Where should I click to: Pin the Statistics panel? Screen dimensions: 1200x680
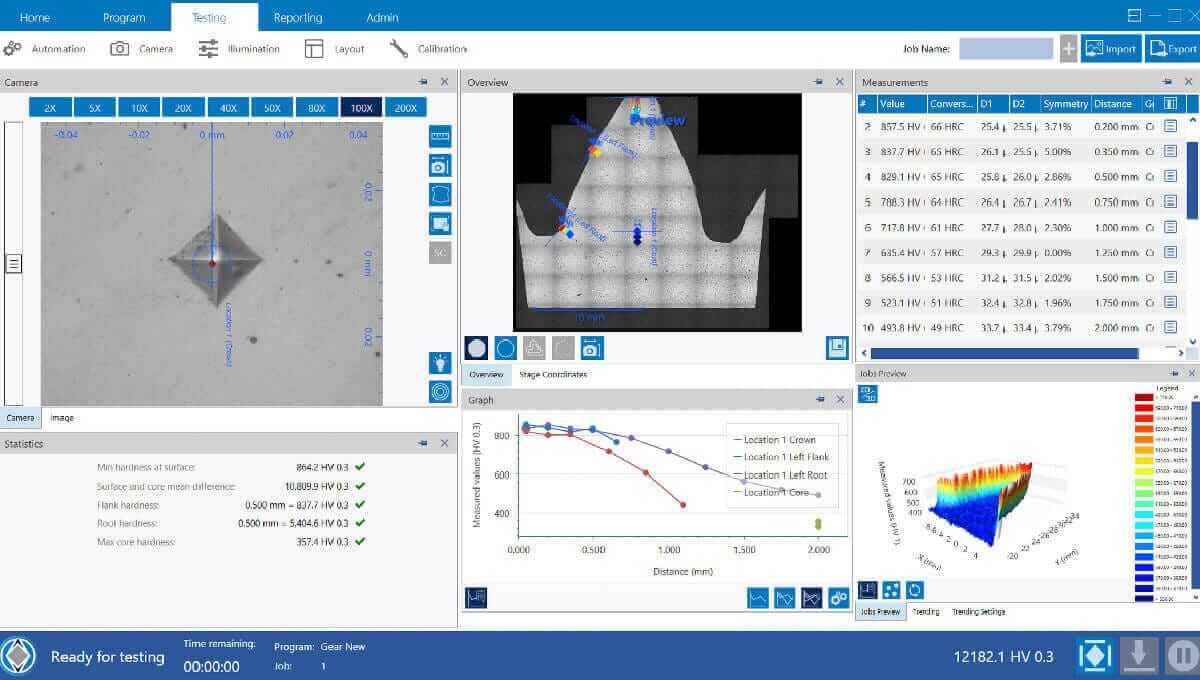(x=423, y=443)
